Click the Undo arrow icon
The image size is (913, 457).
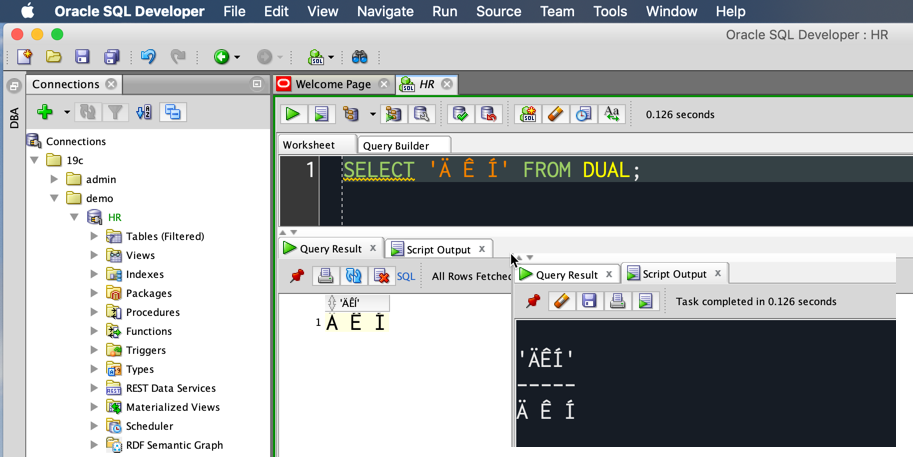tap(148, 56)
